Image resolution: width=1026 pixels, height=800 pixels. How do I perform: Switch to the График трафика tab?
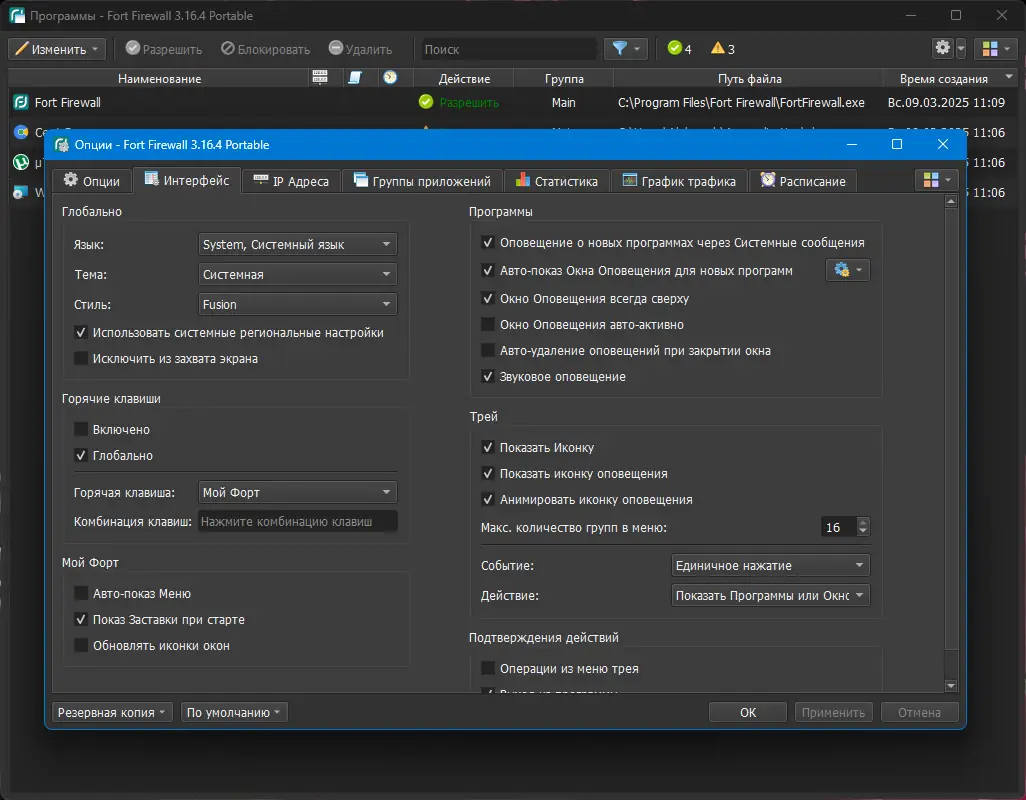tap(679, 181)
